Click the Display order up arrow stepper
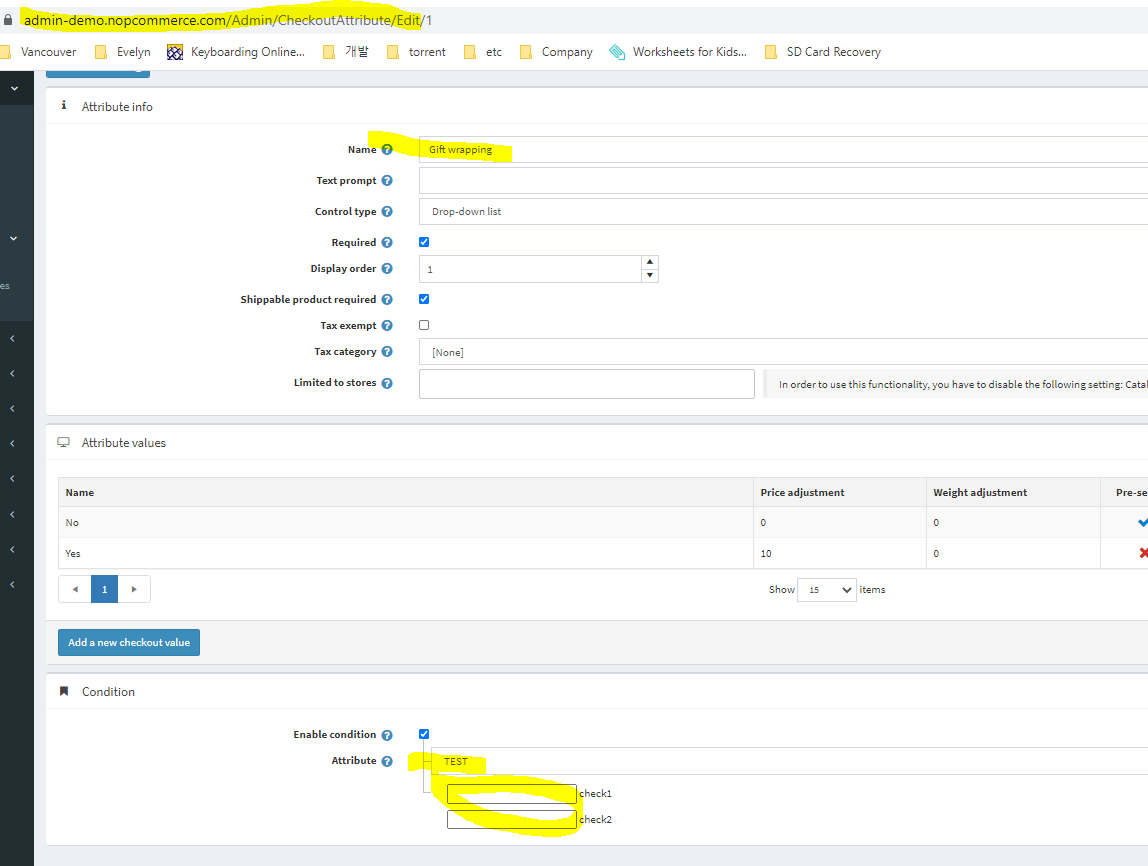 (651, 262)
